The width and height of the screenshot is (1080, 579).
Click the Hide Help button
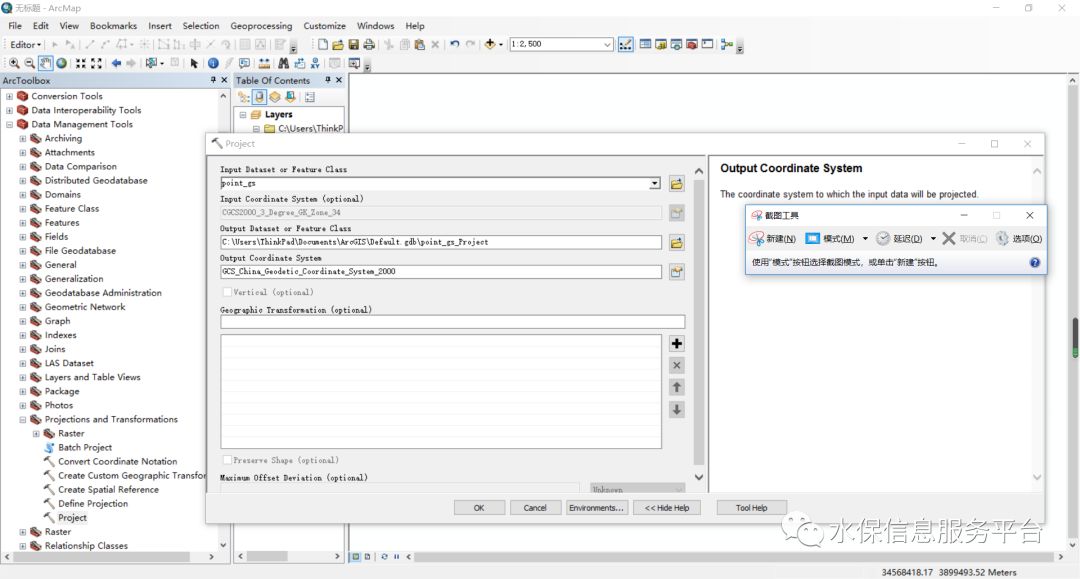click(x=667, y=508)
